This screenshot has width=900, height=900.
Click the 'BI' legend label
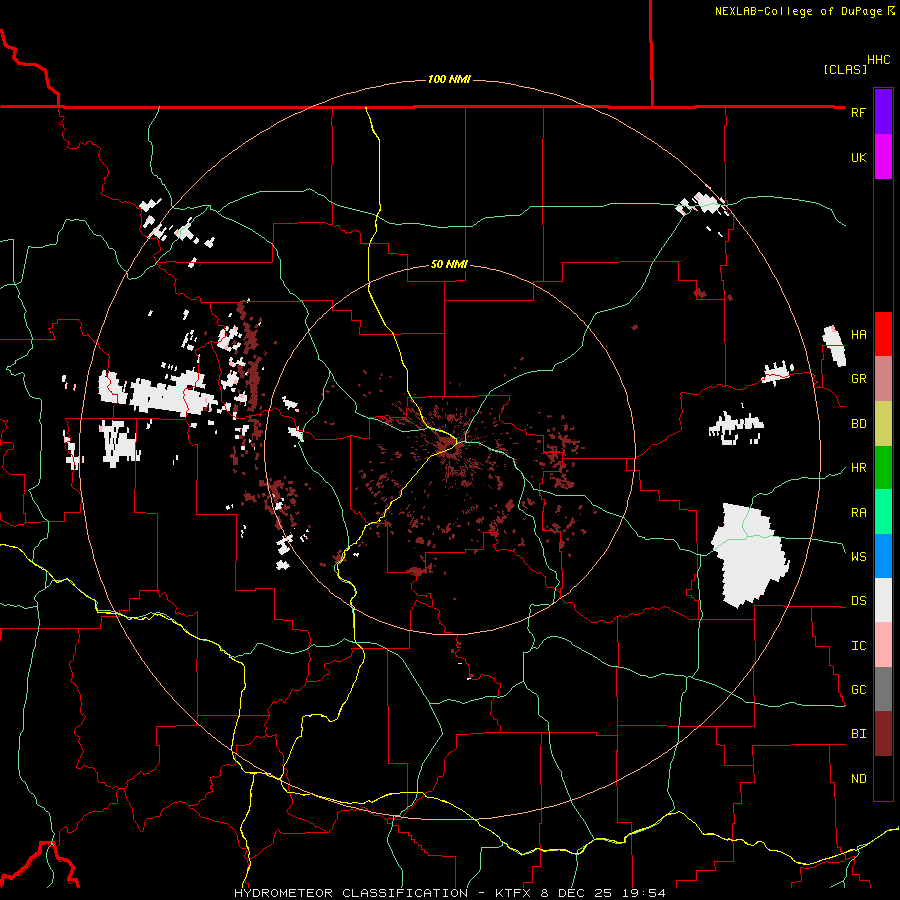tap(858, 734)
